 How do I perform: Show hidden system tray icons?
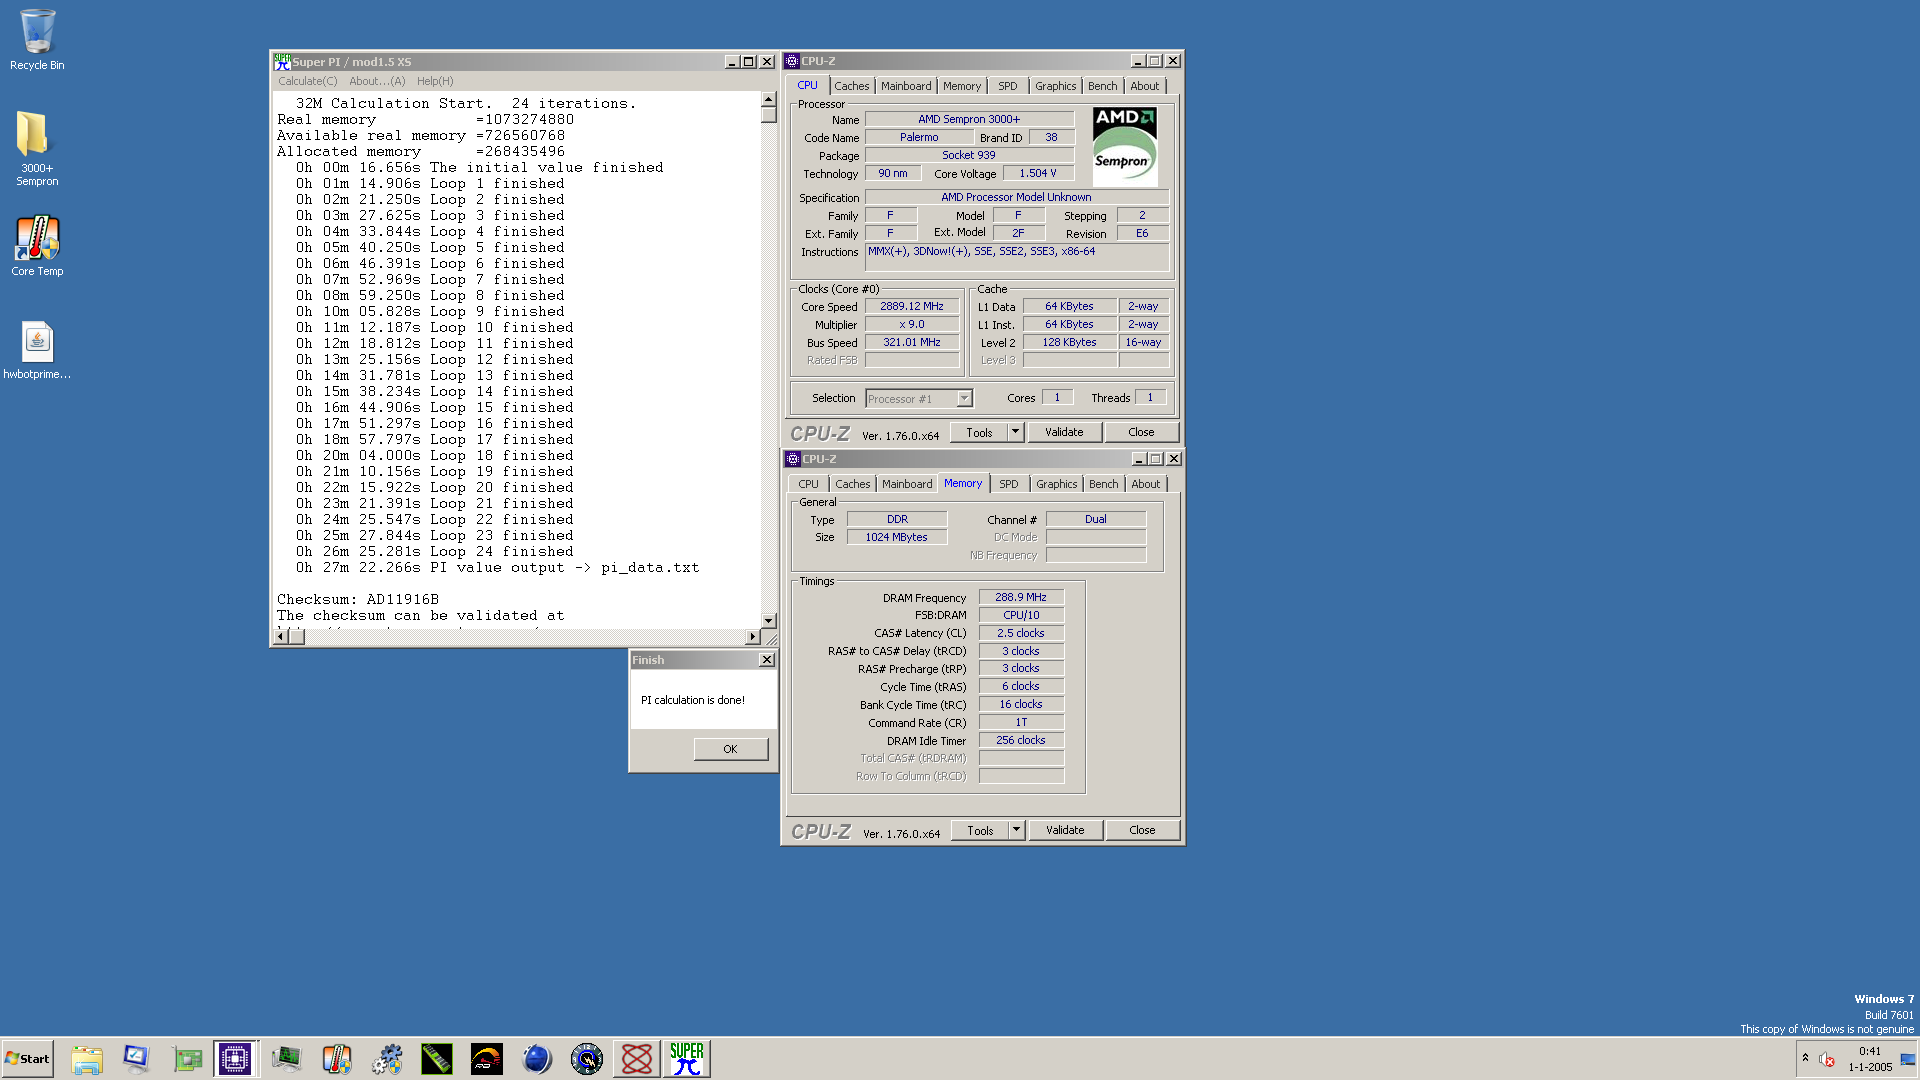pos(1805,1058)
